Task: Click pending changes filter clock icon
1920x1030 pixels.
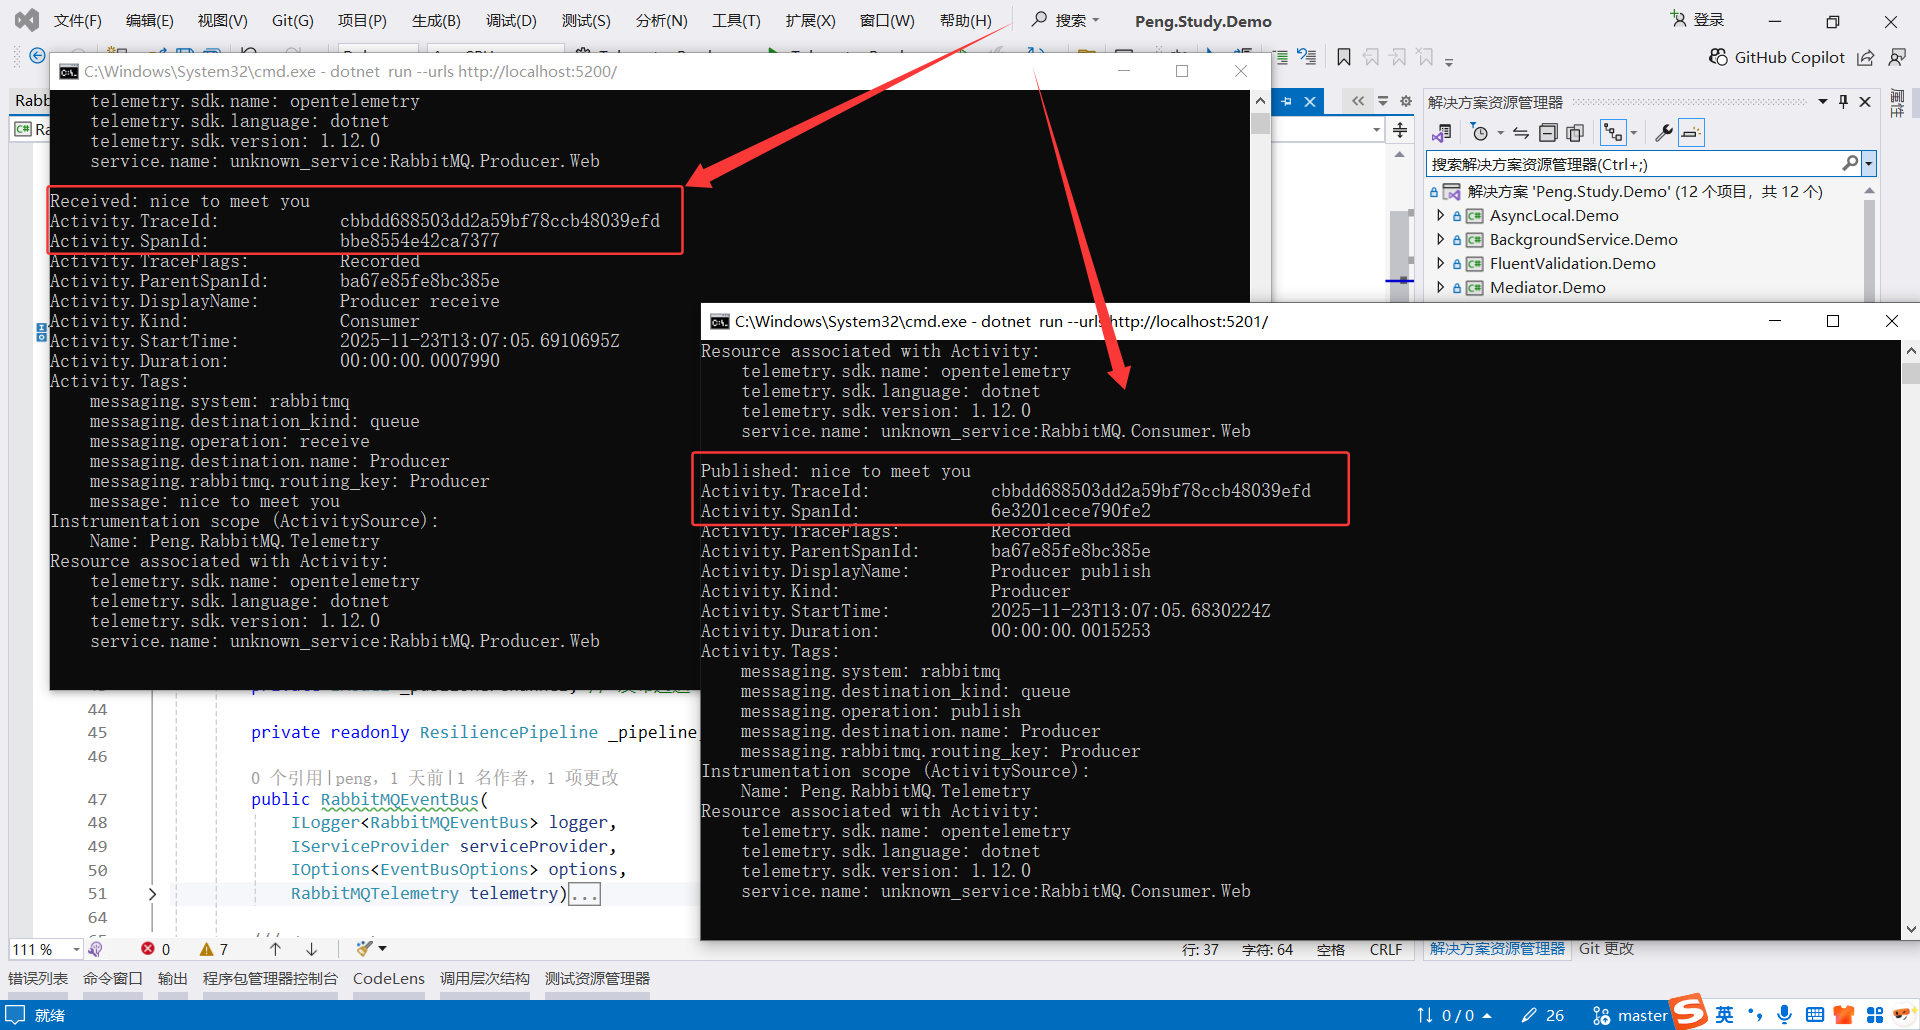Action: point(1480,133)
